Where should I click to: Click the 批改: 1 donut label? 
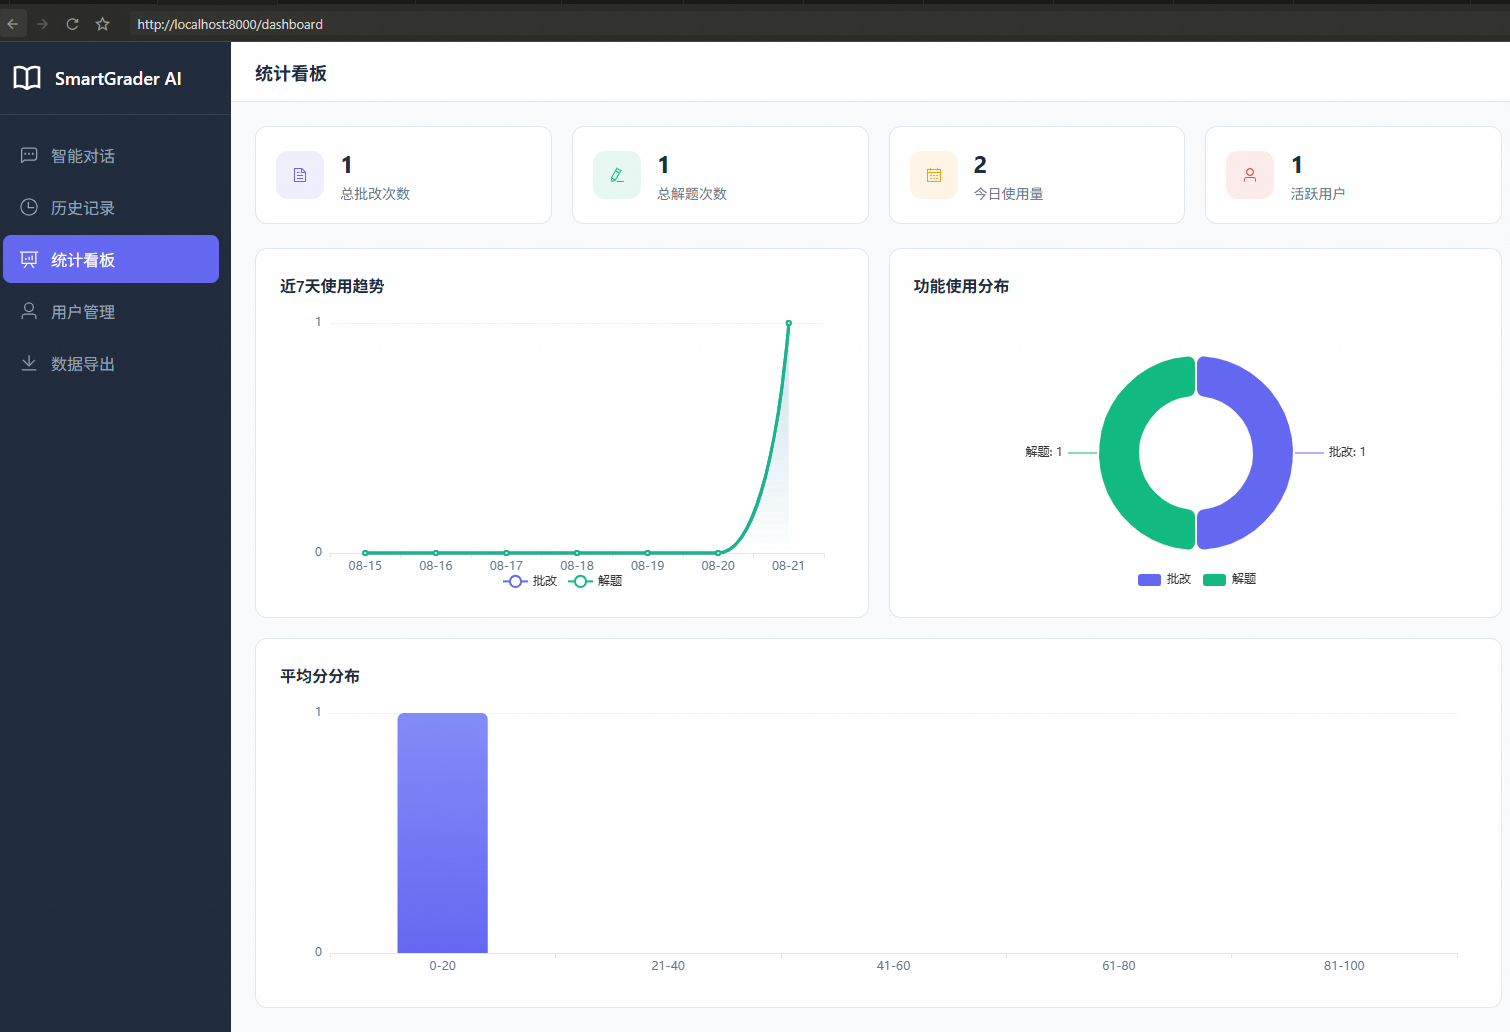click(x=1347, y=452)
